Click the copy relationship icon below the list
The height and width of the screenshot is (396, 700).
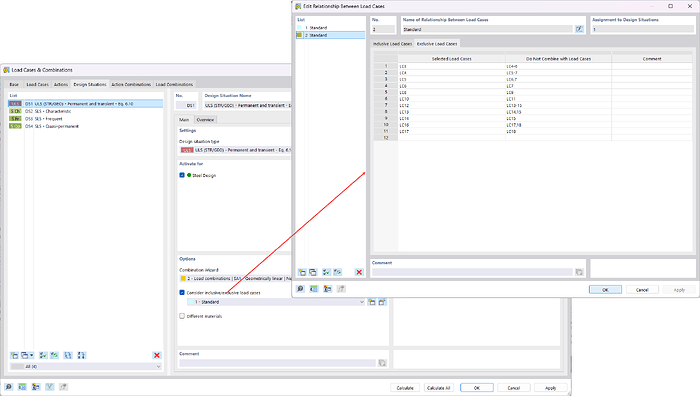tap(313, 272)
